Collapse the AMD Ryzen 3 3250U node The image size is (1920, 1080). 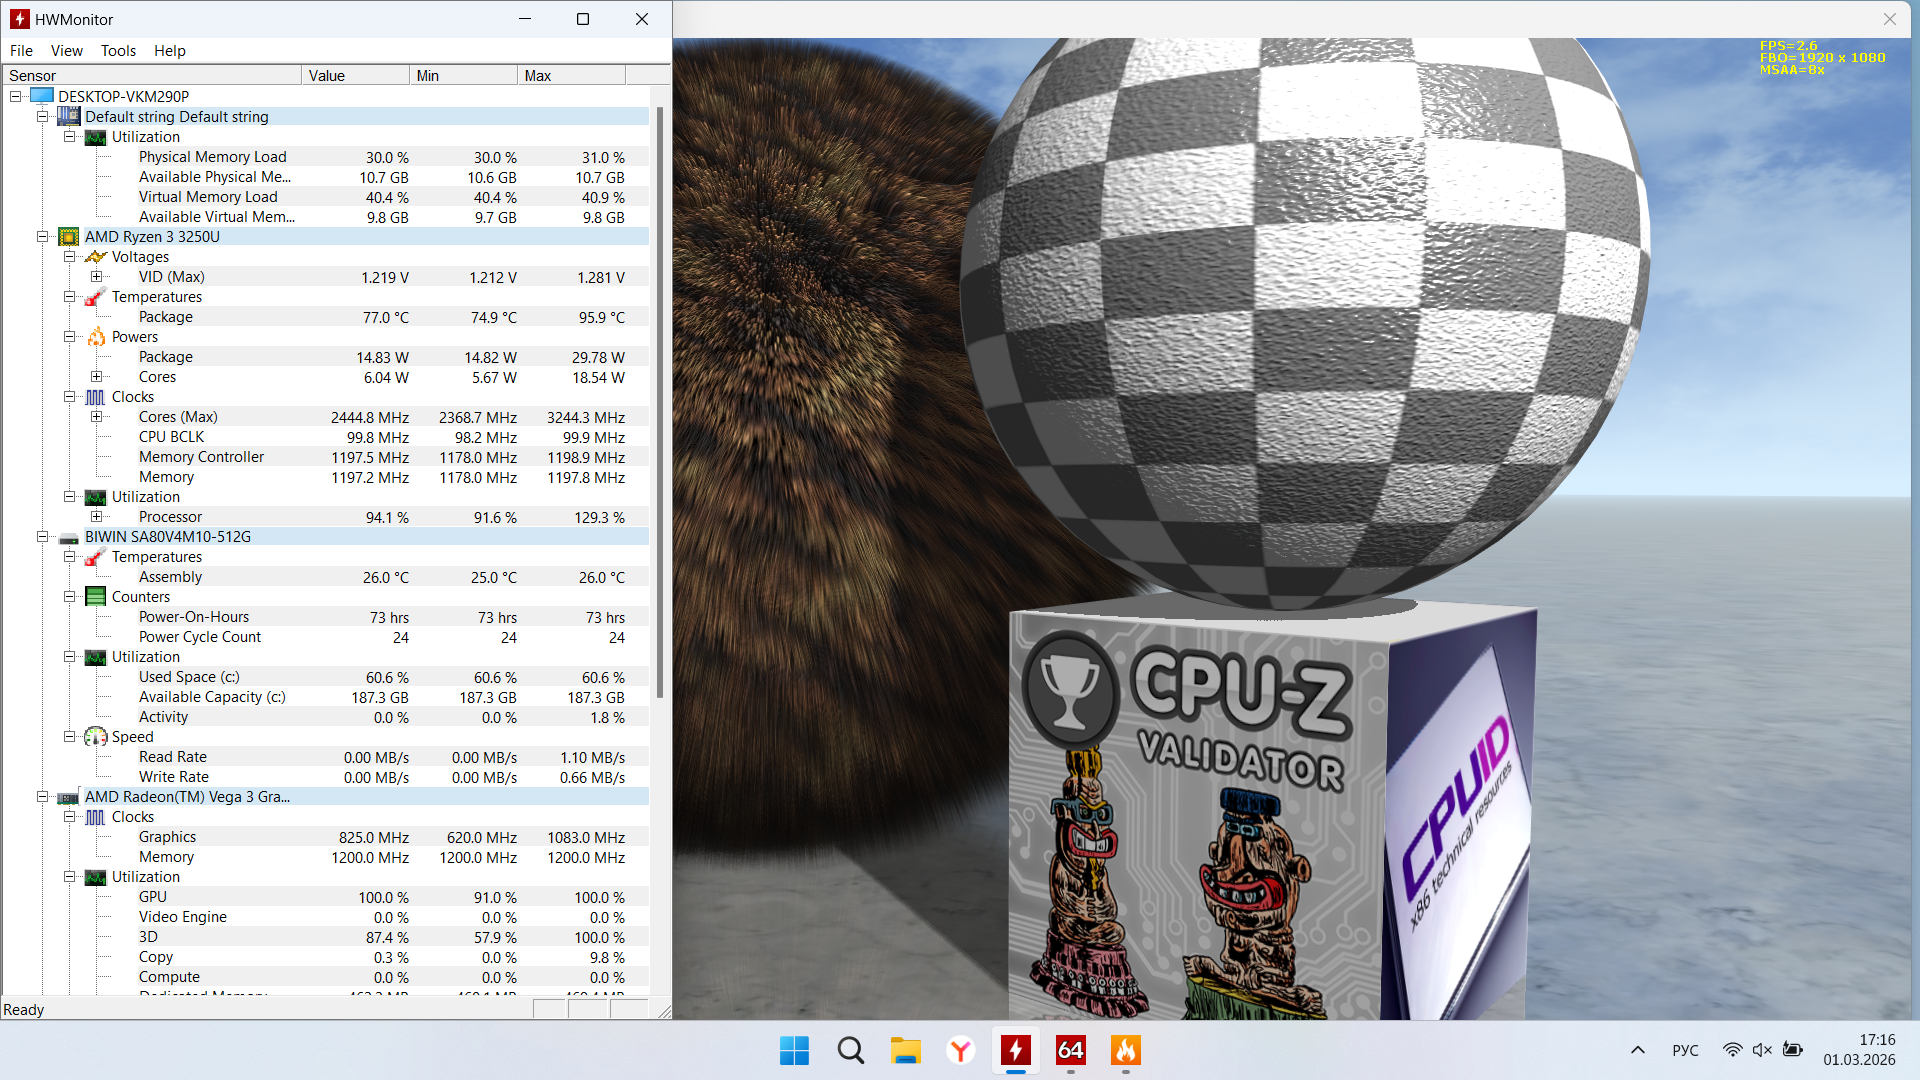pos(42,237)
